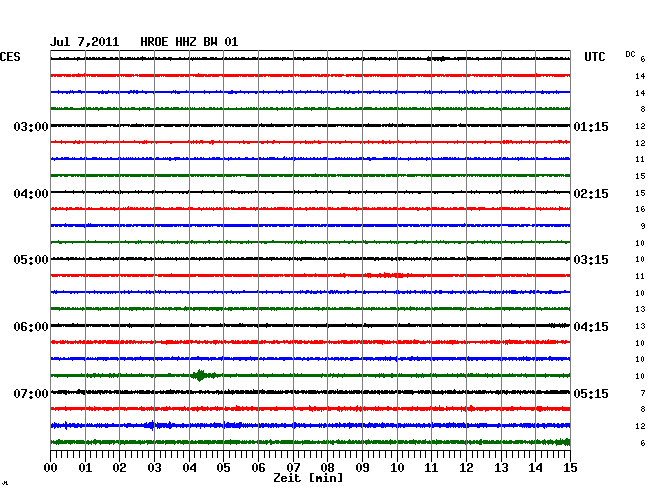Click the DC value '16' in the right column
Image resolution: width=650 pixels, height=494 pixels.
point(640,209)
